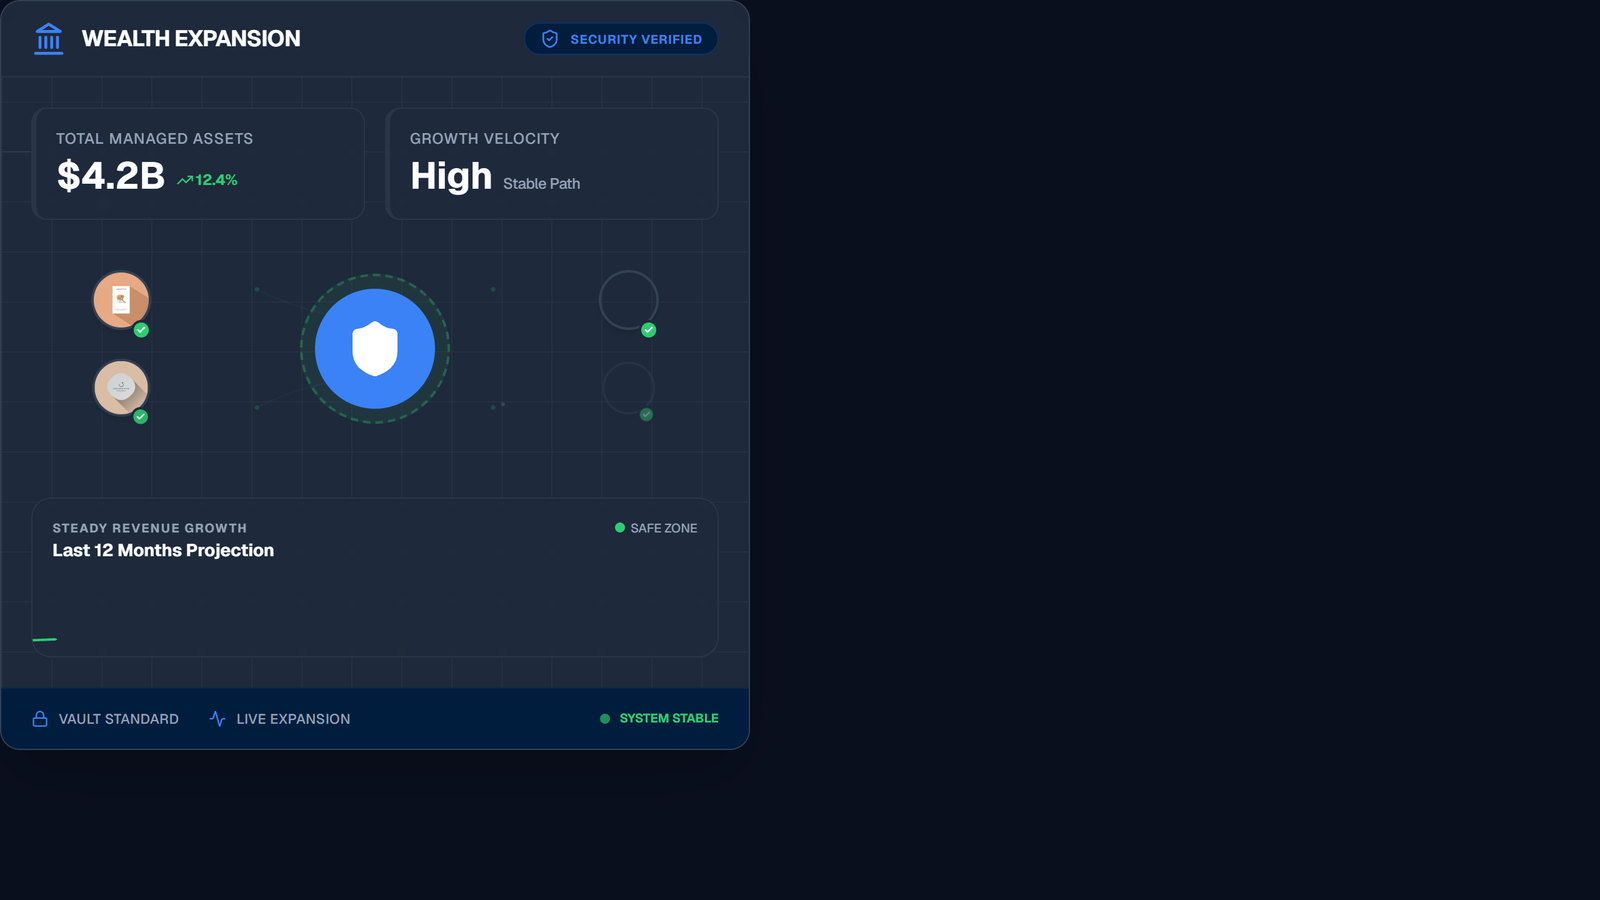Click the central blue shield node
Image resolution: width=1600 pixels, height=900 pixels.
(375, 349)
